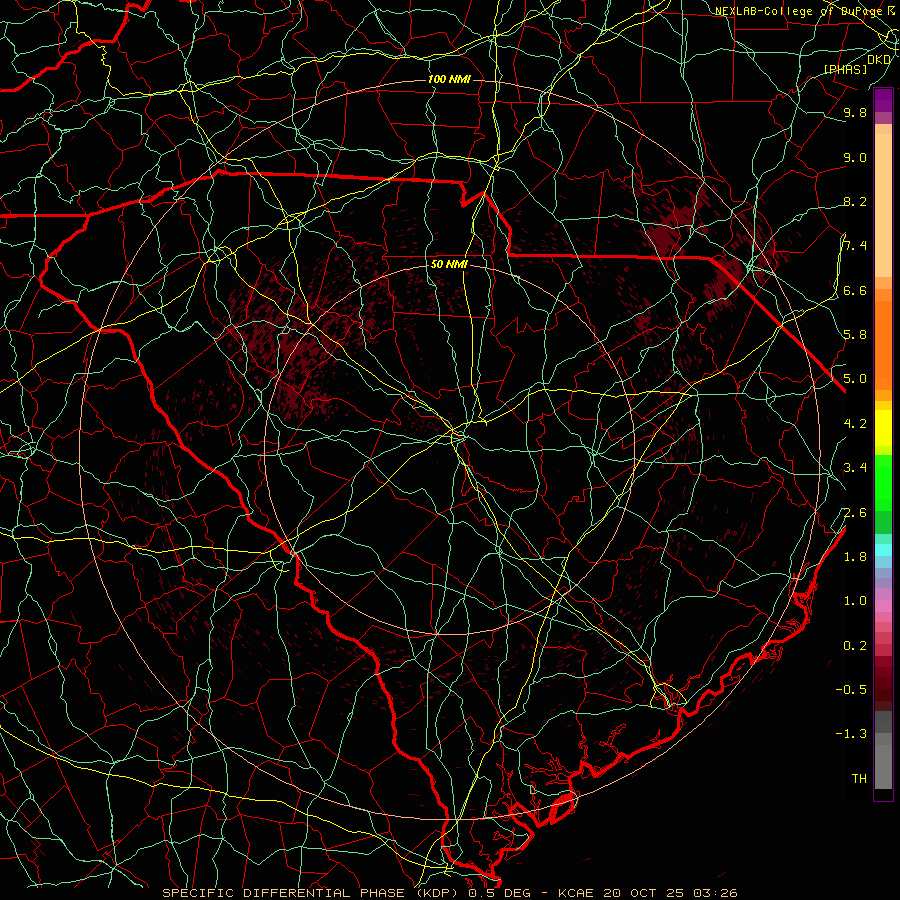Pick the cyan color bar segment
900x900 pixels.
click(x=883, y=550)
